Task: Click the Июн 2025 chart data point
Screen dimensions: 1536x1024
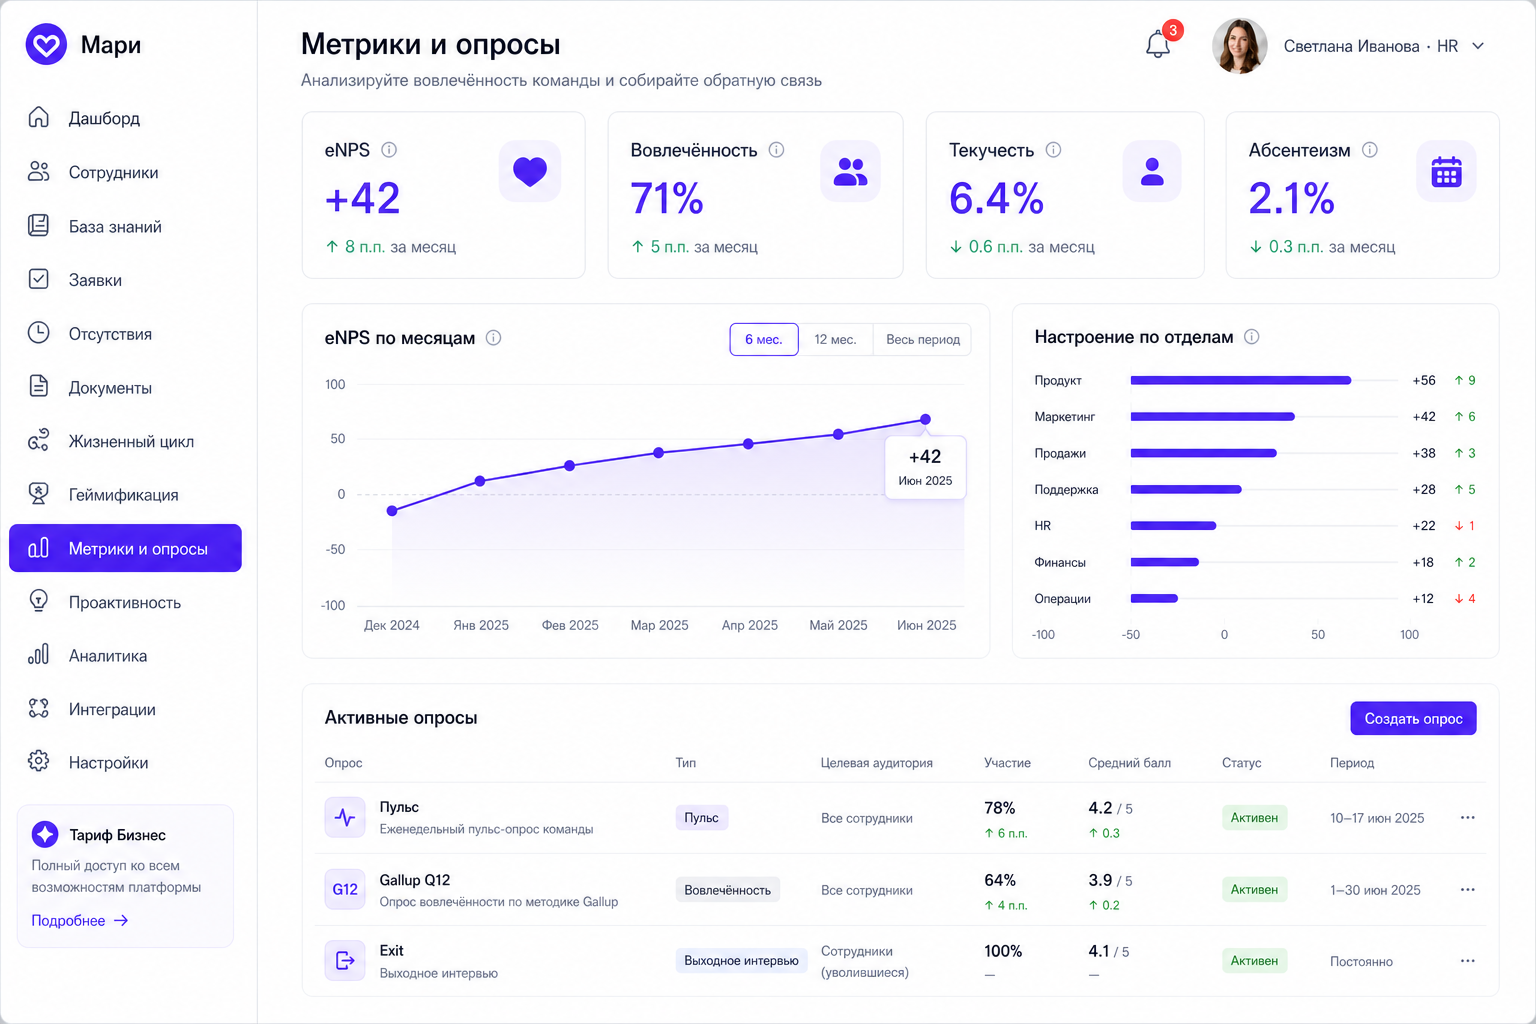Action: click(x=925, y=419)
